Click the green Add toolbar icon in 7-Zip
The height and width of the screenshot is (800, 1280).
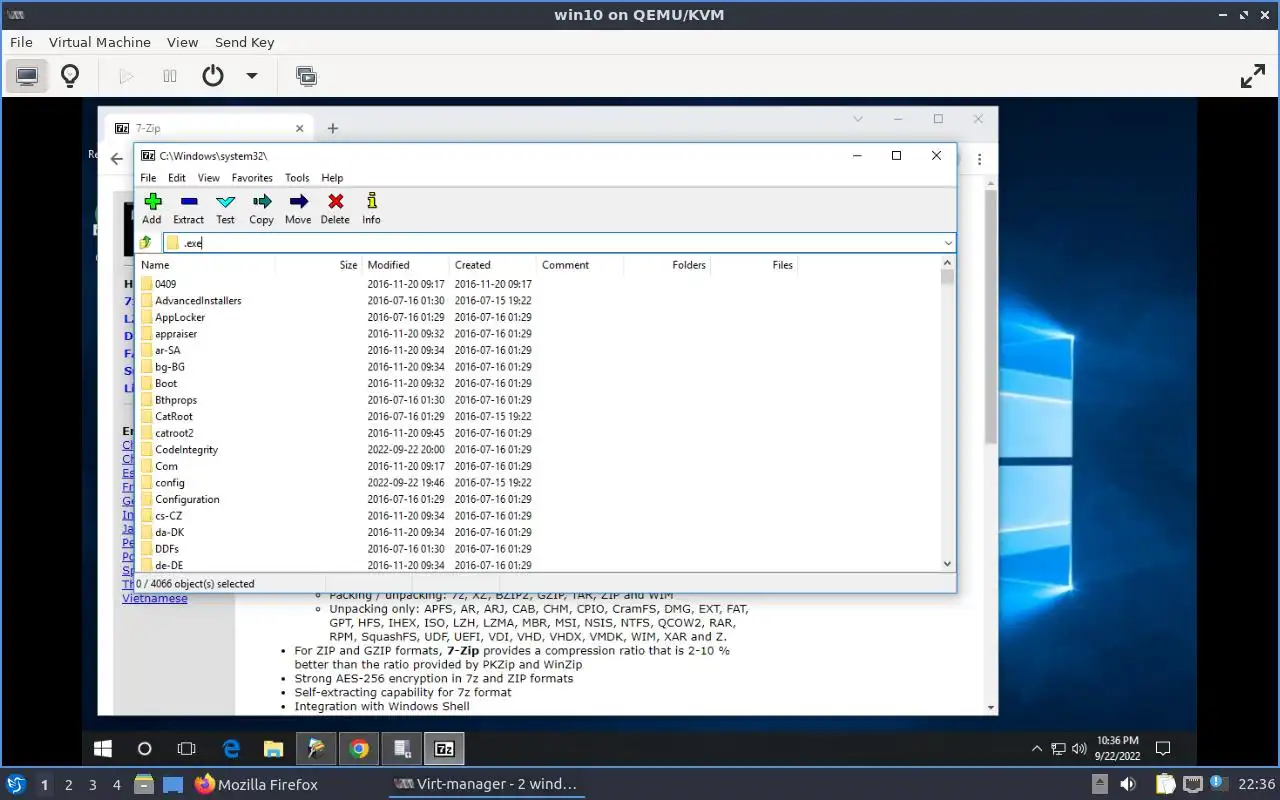[x=152, y=202]
